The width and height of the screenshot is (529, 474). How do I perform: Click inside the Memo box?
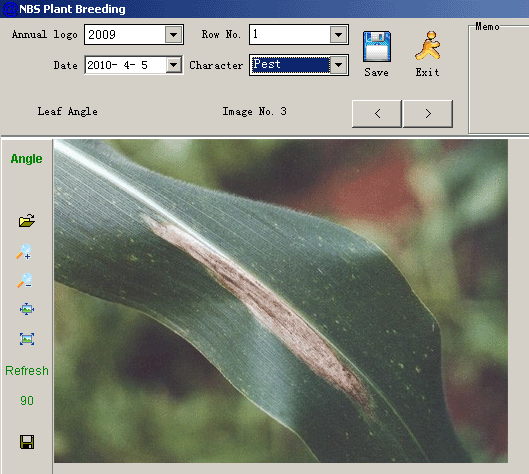pyautogui.click(x=499, y=81)
